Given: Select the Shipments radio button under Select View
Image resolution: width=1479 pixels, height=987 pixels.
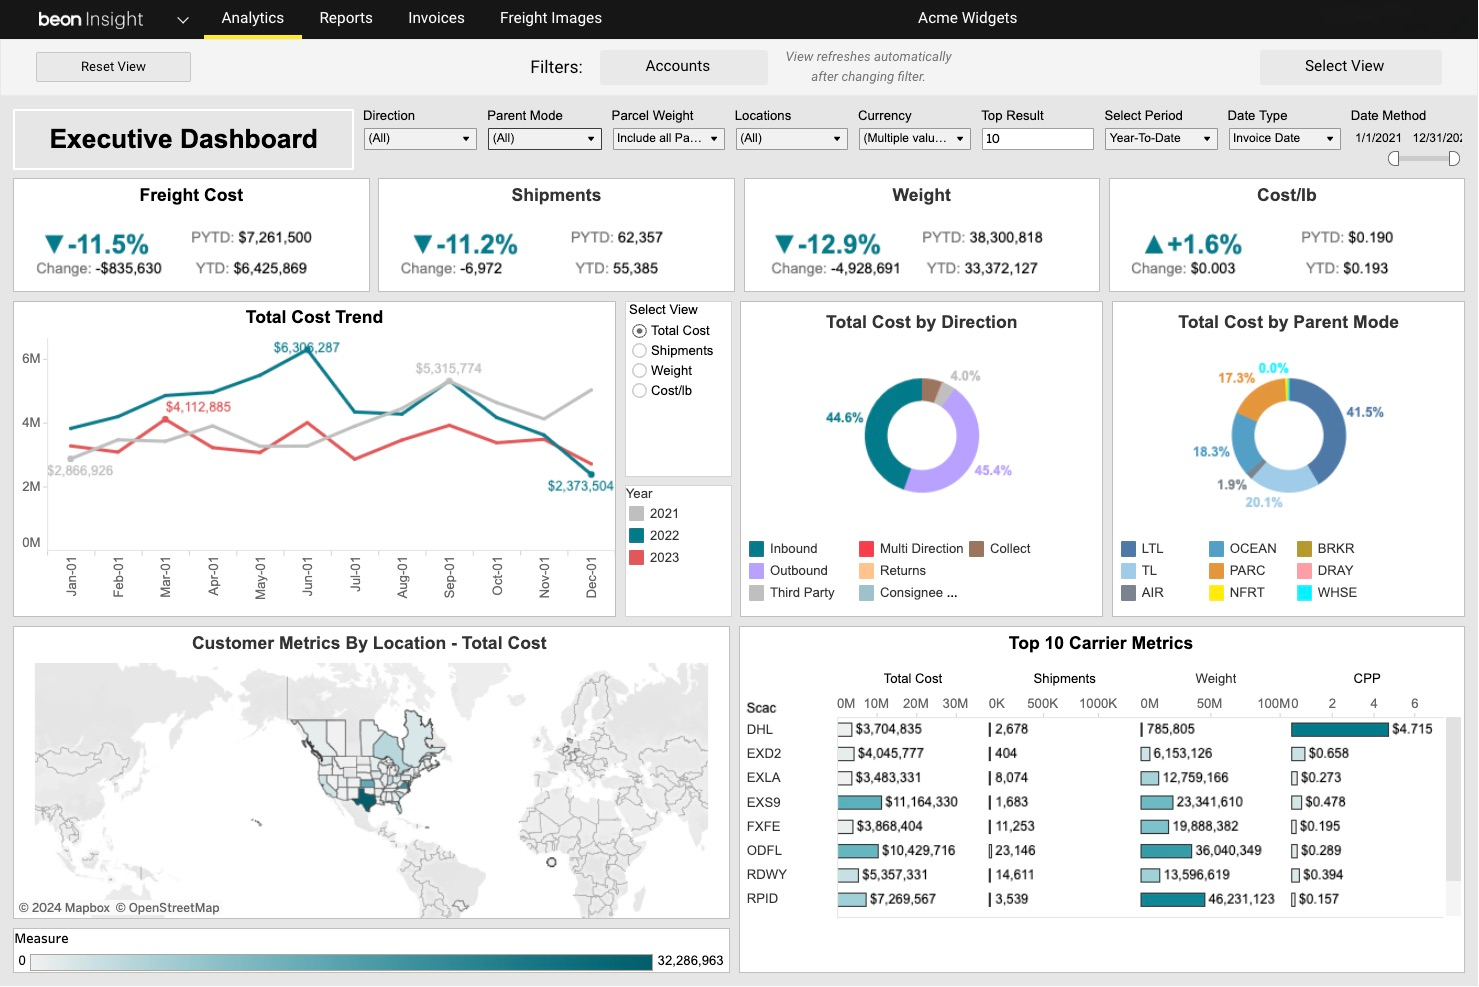Looking at the screenshot, I should 640,350.
